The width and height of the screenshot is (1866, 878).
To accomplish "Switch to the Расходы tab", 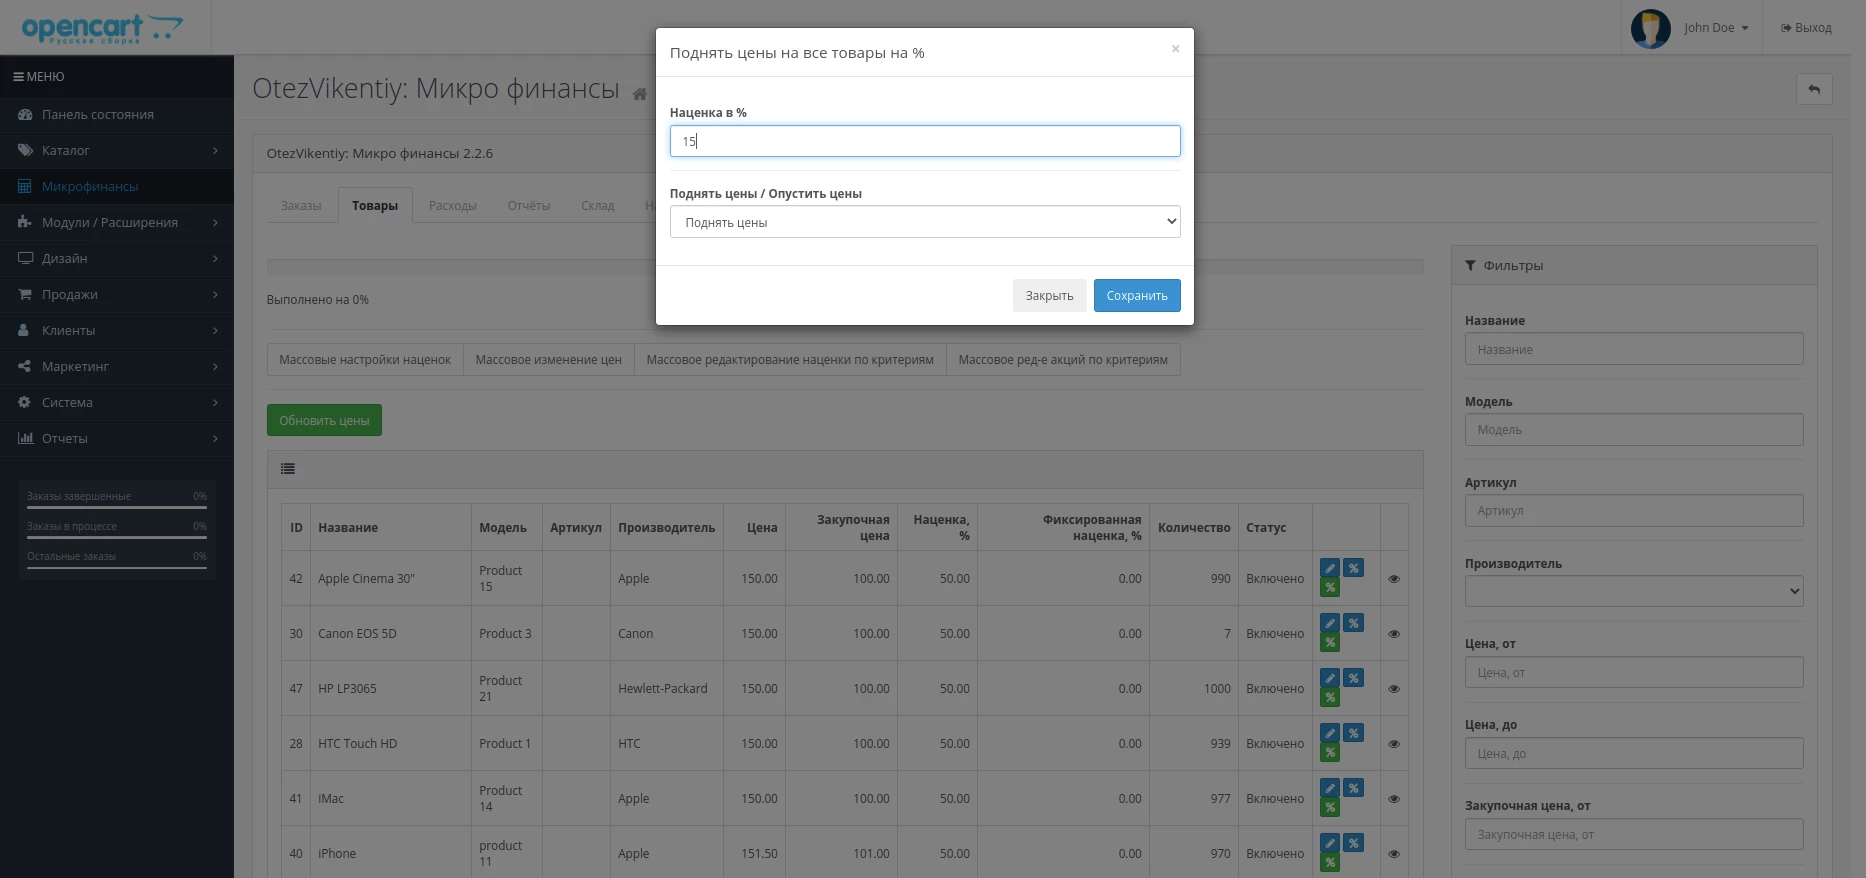I will pyautogui.click(x=453, y=206).
